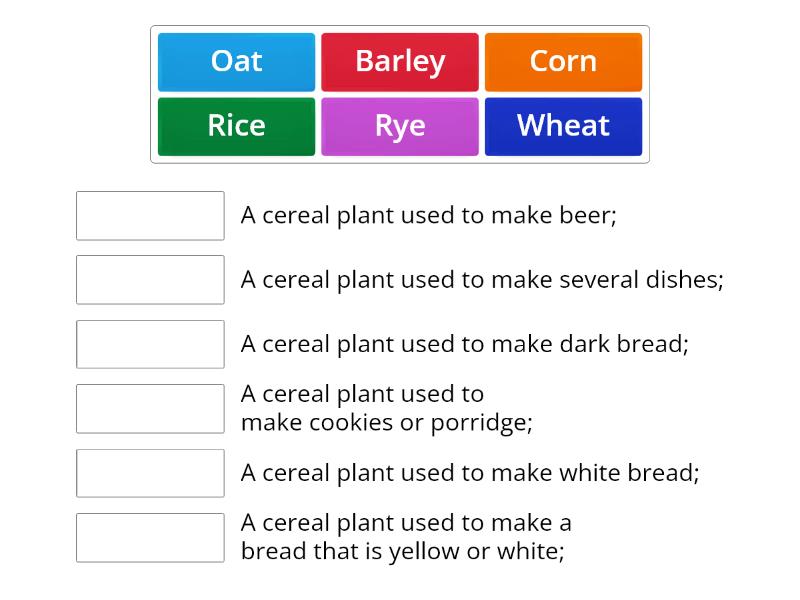The height and width of the screenshot is (600, 800).
Task: Click the blank box beside cookies or porridge
Action: (x=150, y=409)
